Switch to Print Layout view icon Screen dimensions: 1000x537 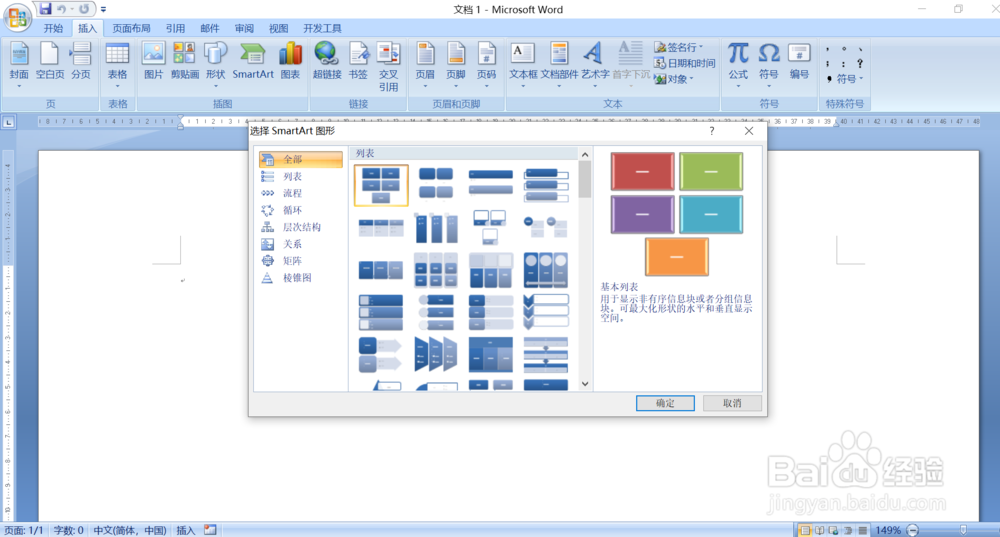pos(805,531)
